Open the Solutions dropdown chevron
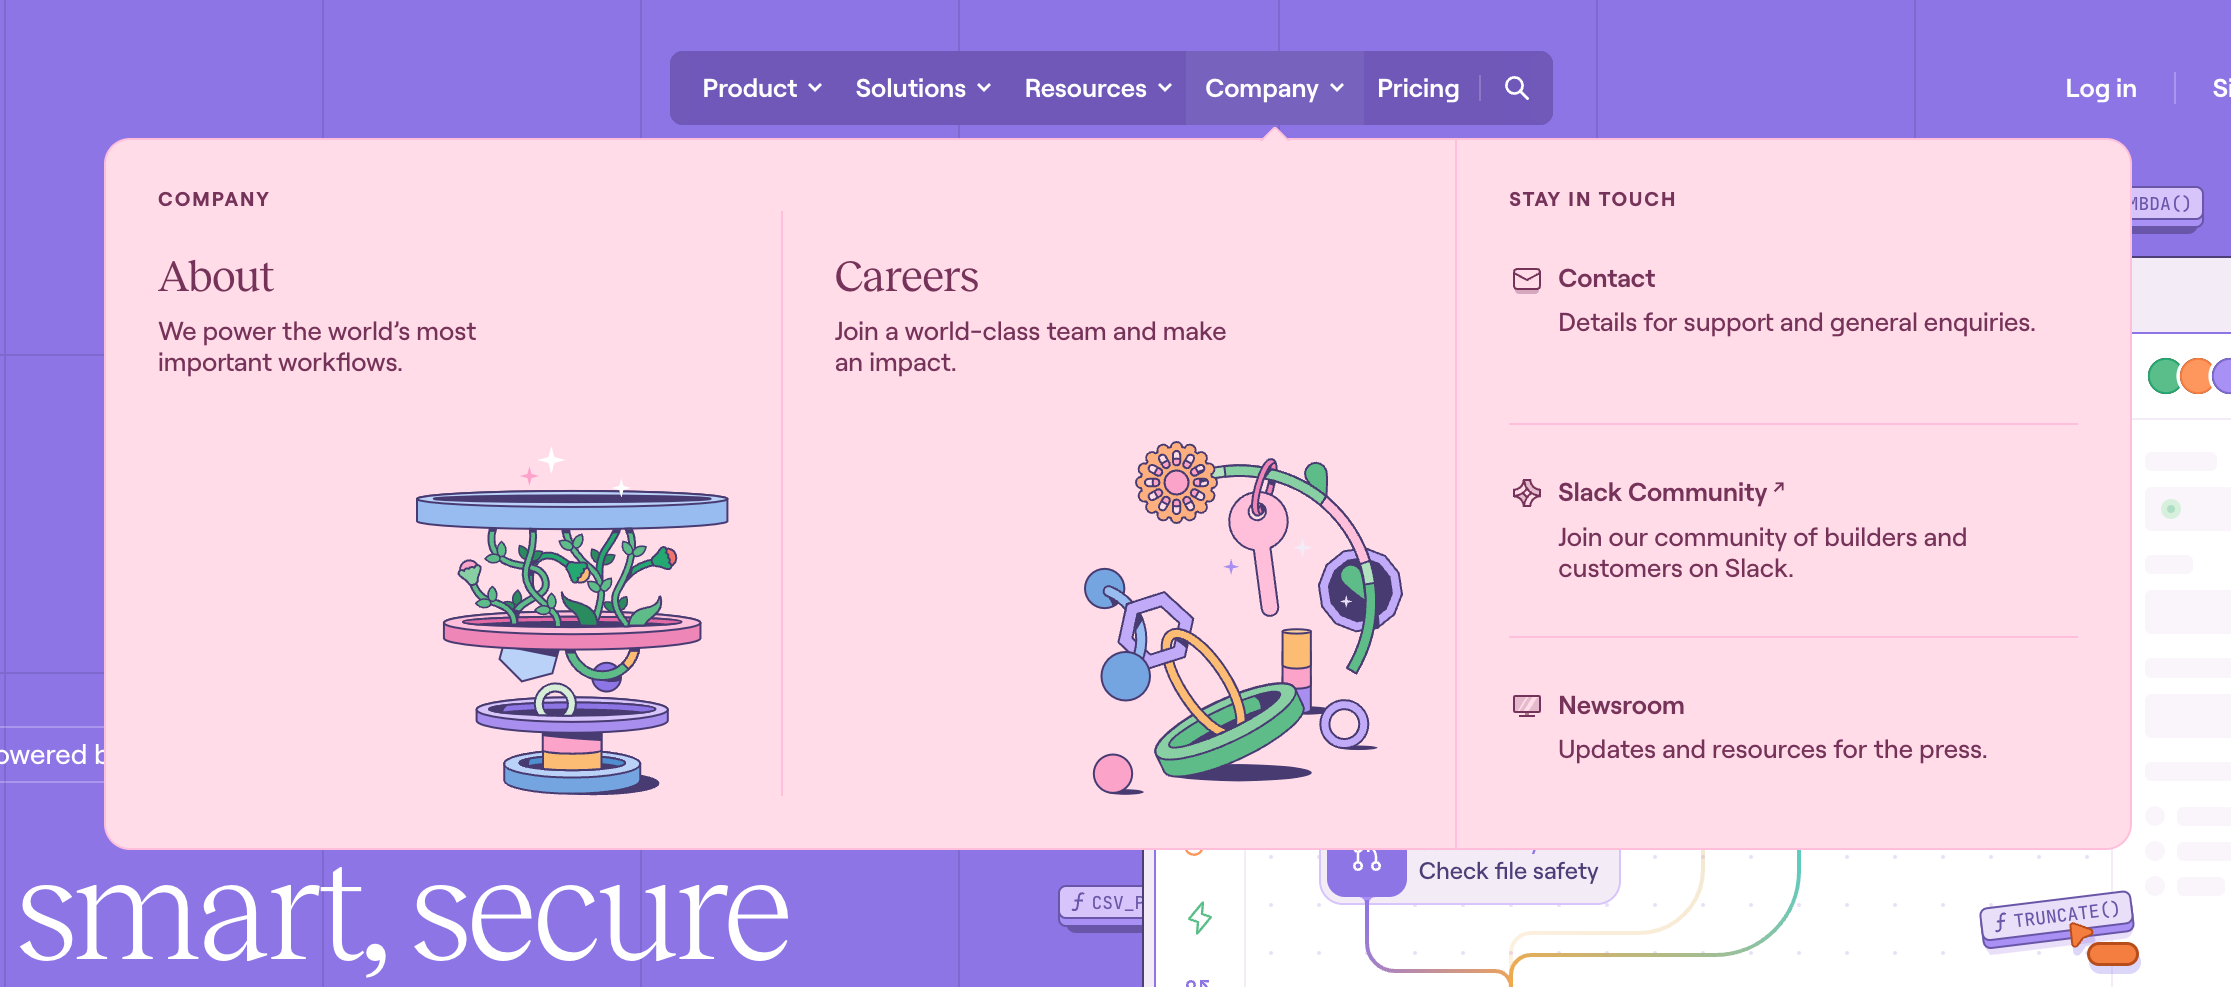Image resolution: width=2231 pixels, height=987 pixels. click(984, 88)
